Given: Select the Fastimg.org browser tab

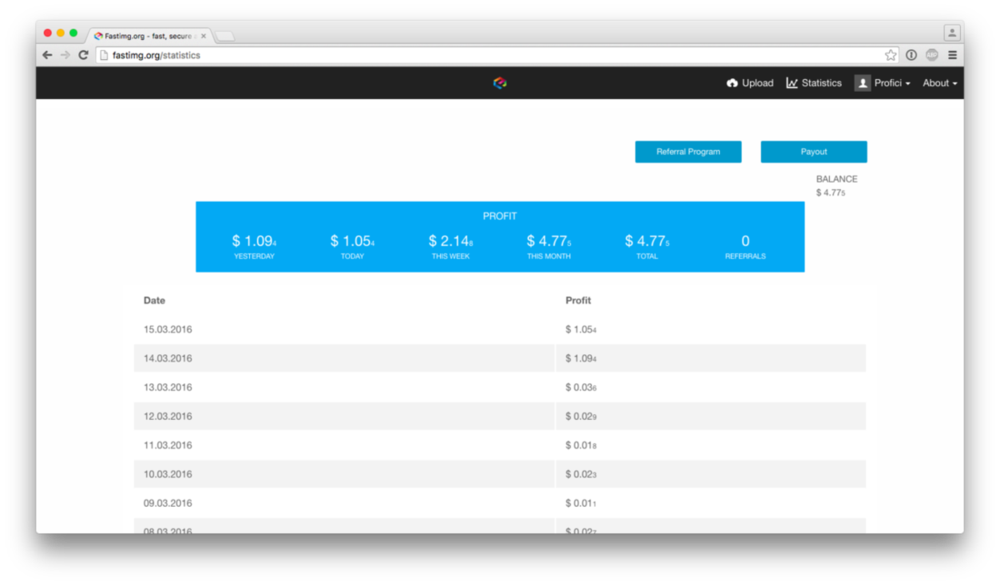Looking at the screenshot, I should (x=145, y=35).
